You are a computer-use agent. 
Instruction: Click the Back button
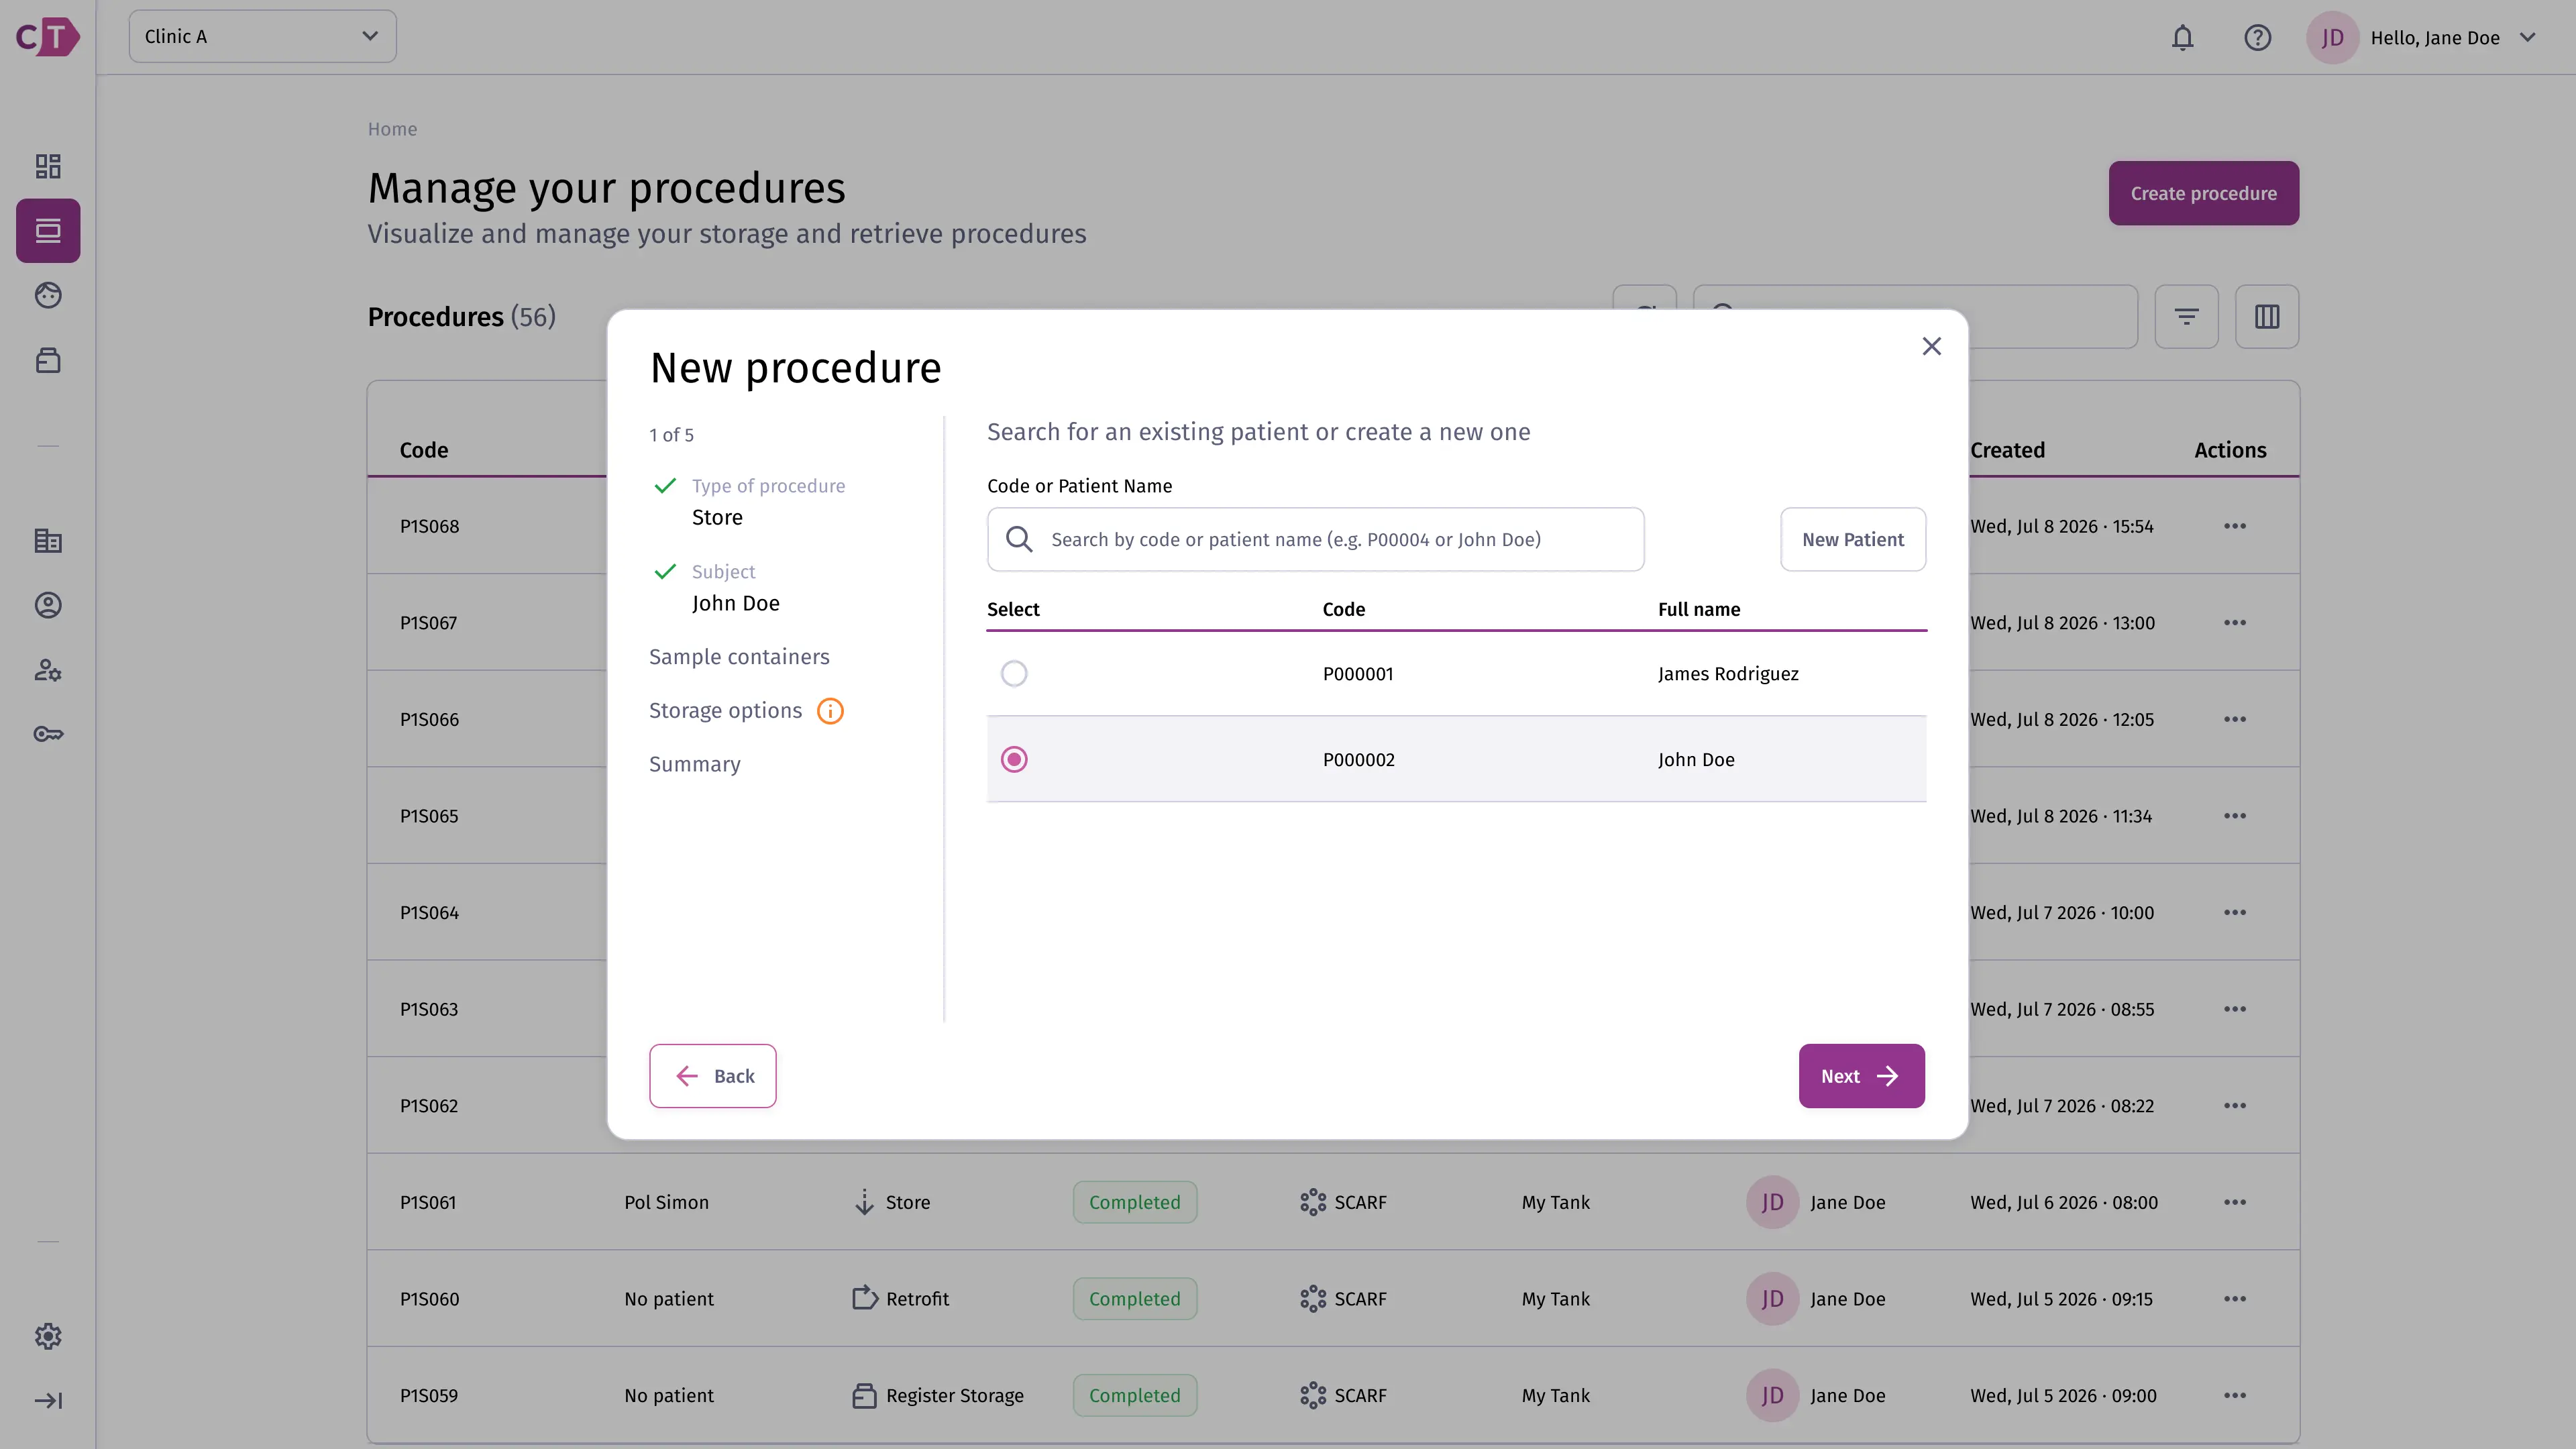(x=712, y=1076)
